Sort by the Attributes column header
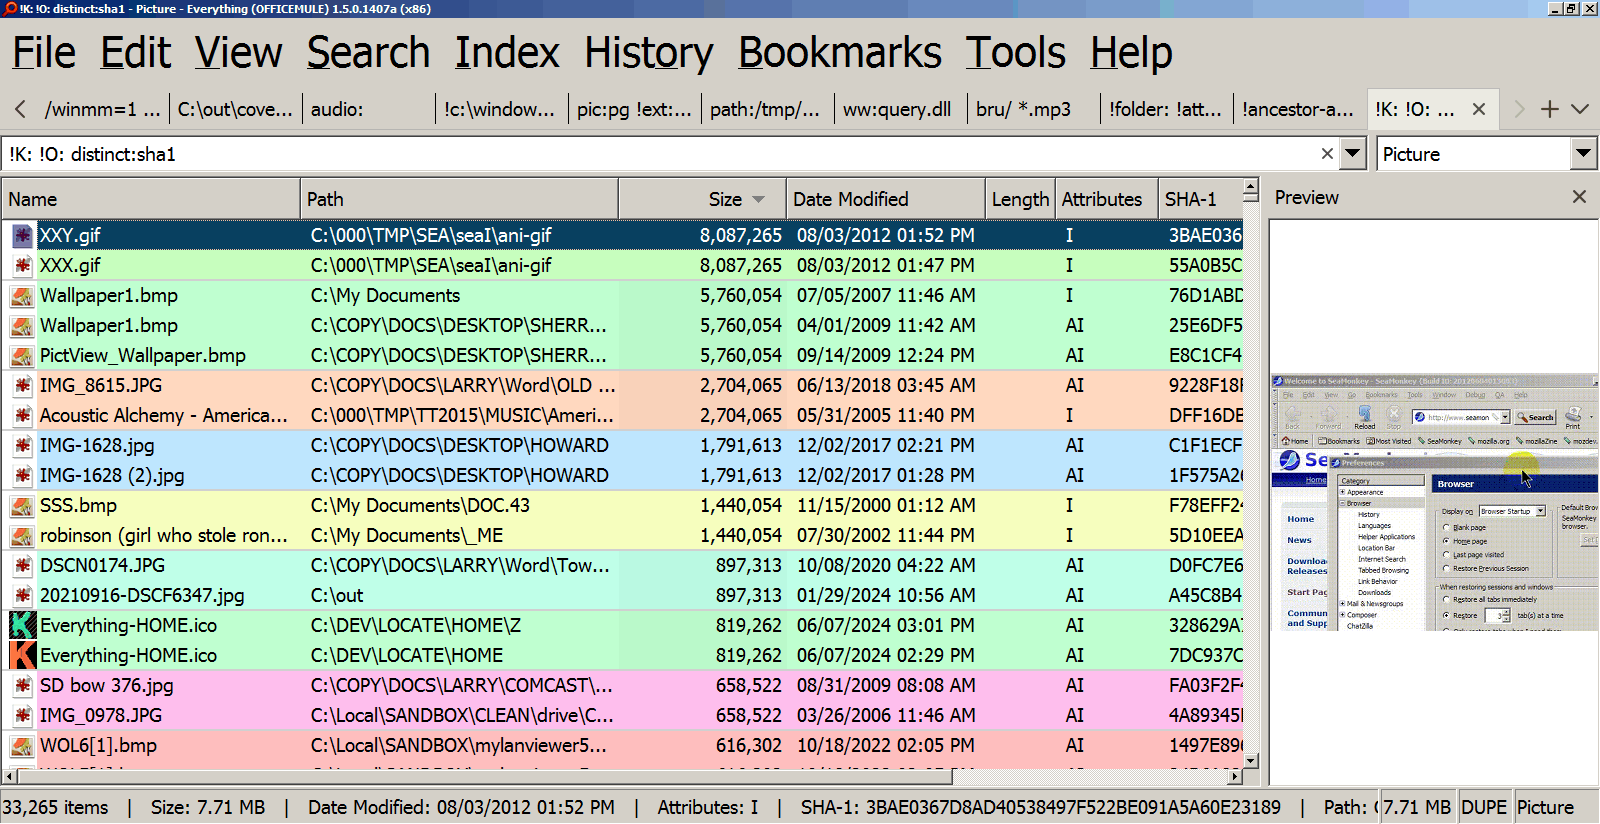Viewport: 1600px width, 824px height. pyautogui.click(x=1106, y=199)
